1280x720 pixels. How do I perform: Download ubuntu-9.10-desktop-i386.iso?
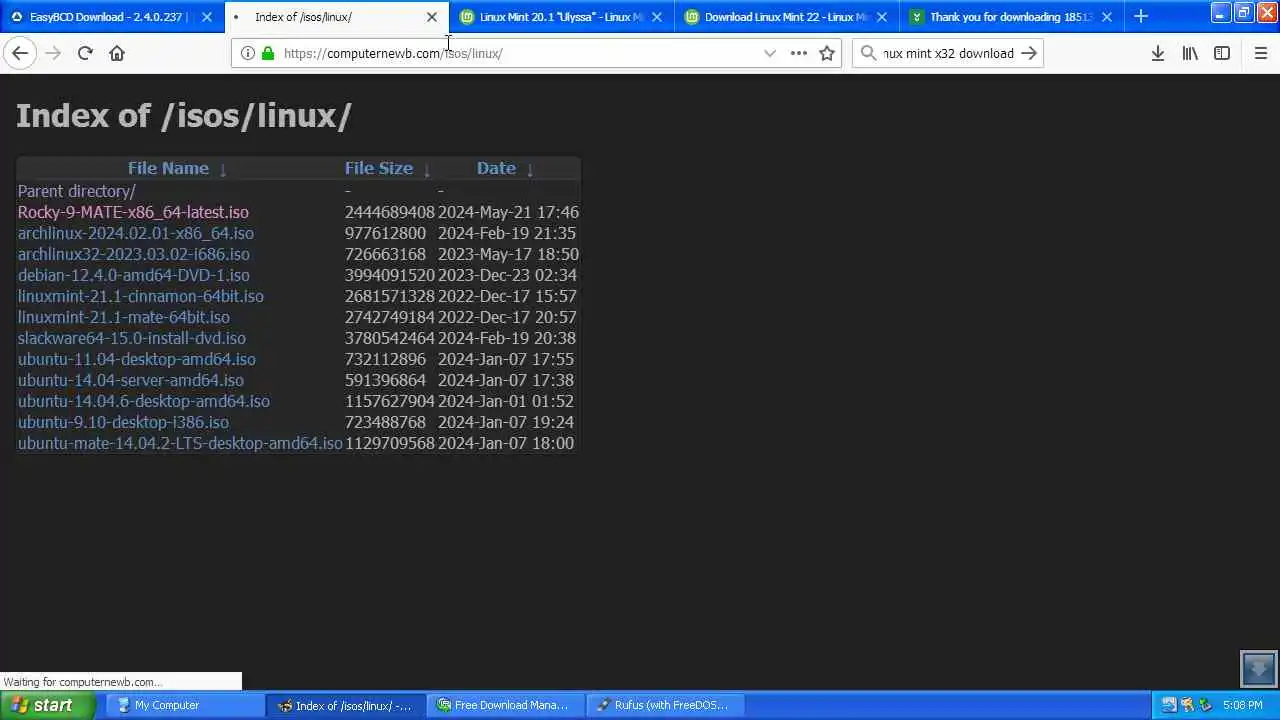pos(123,422)
